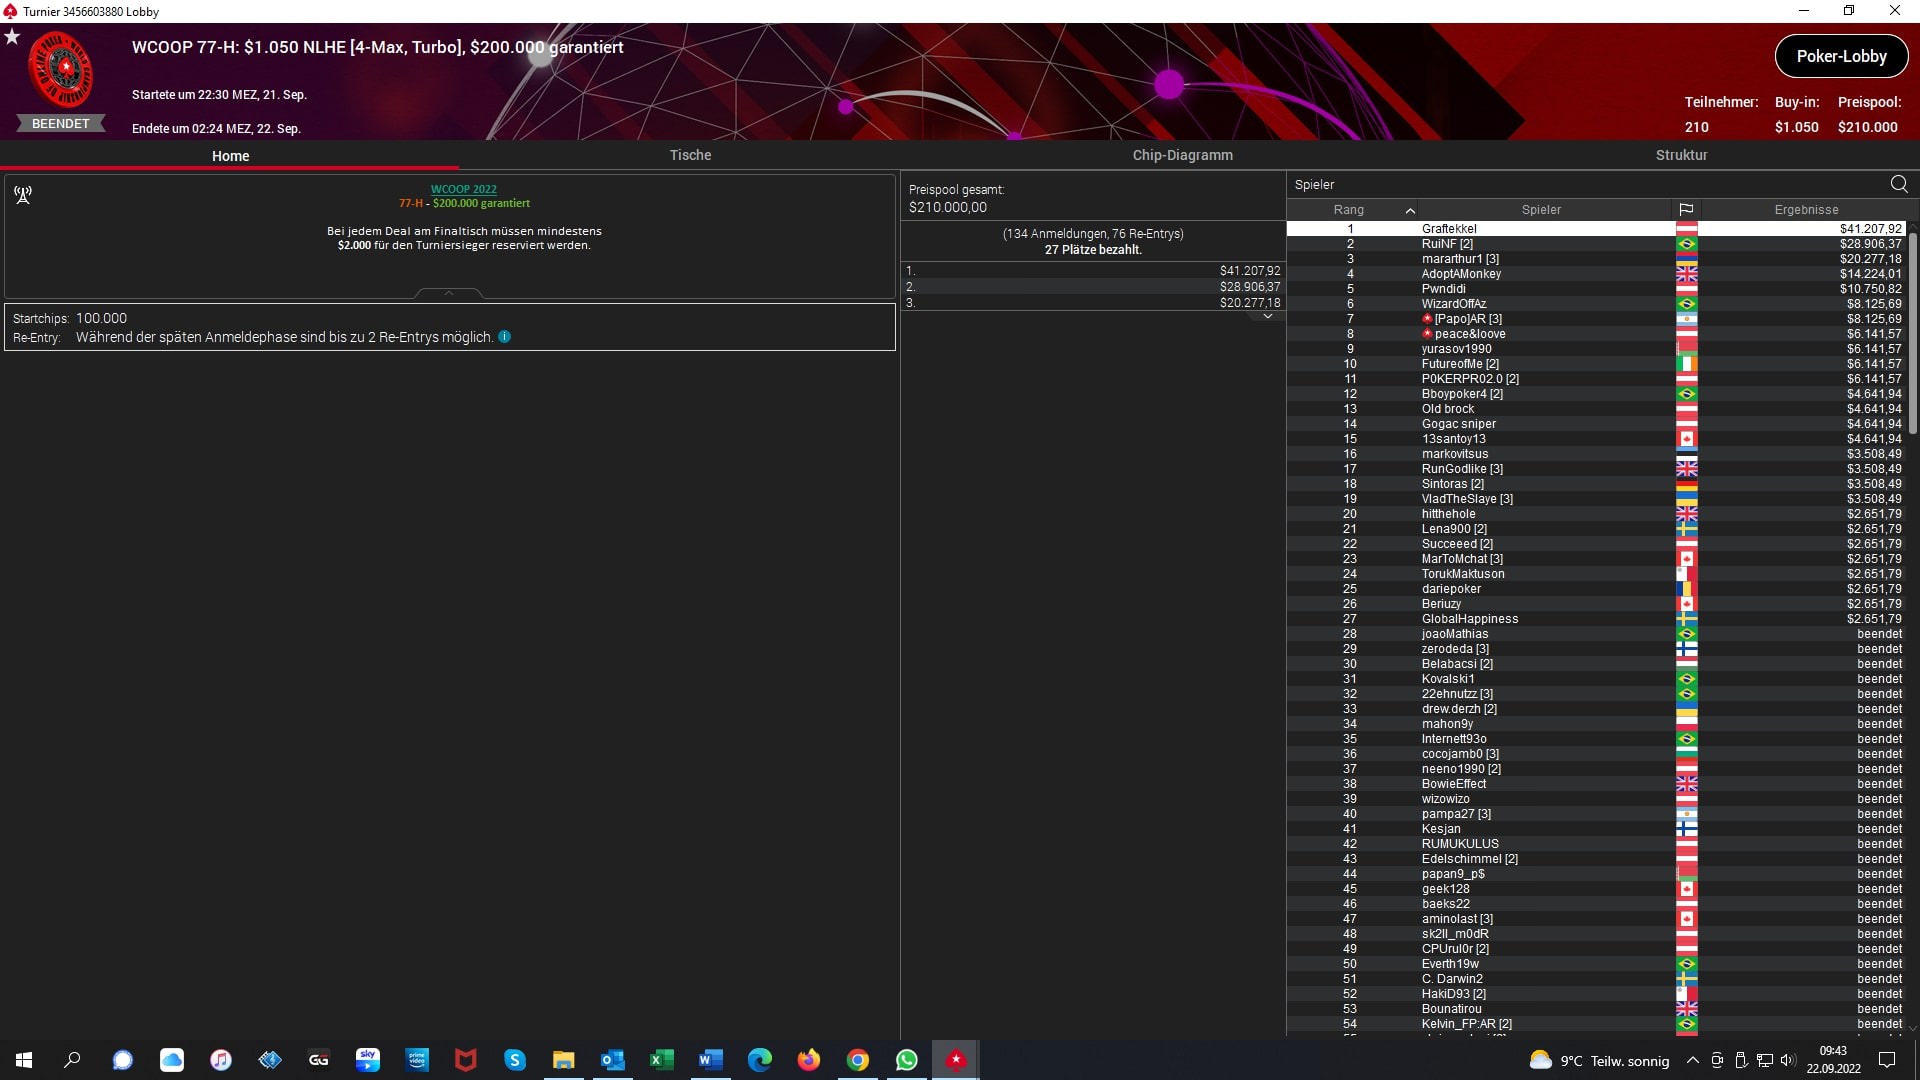Show hidden system tray icons
The height and width of the screenshot is (1080, 1920).
(1692, 1060)
